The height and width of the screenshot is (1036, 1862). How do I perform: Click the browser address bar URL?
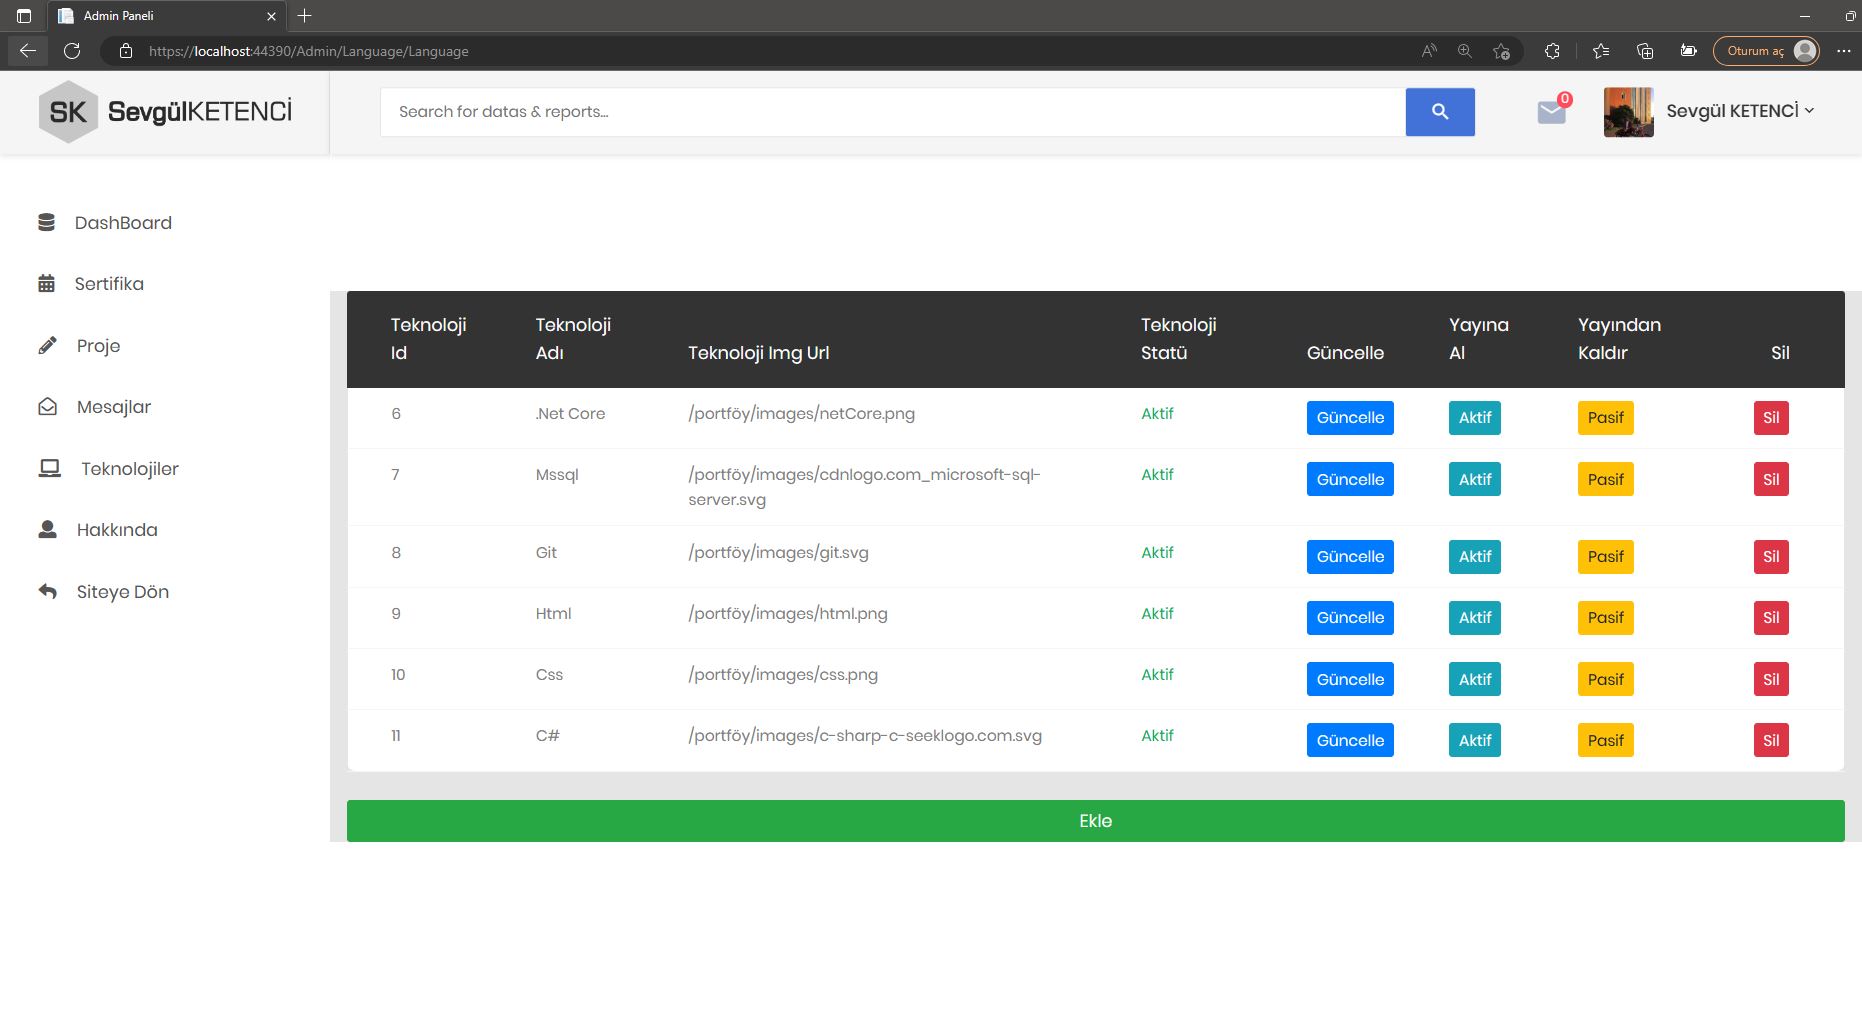(x=308, y=51)
